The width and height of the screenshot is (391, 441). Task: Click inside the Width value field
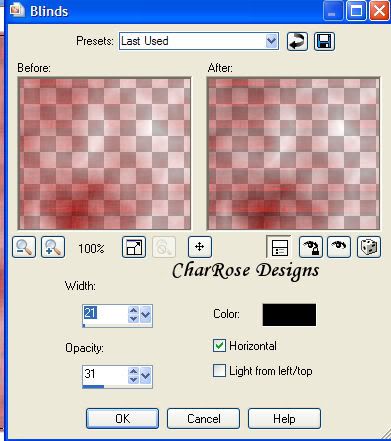tap(105, 314)
